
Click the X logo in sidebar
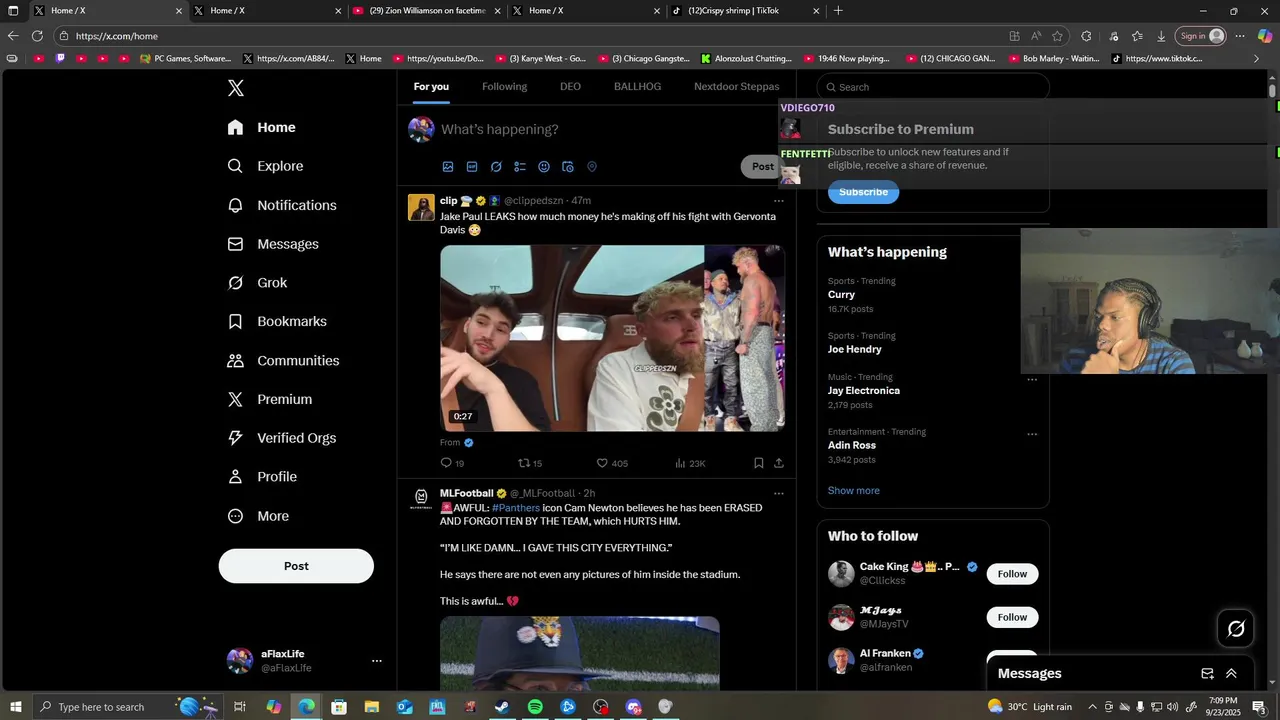(x=235, y=88)
